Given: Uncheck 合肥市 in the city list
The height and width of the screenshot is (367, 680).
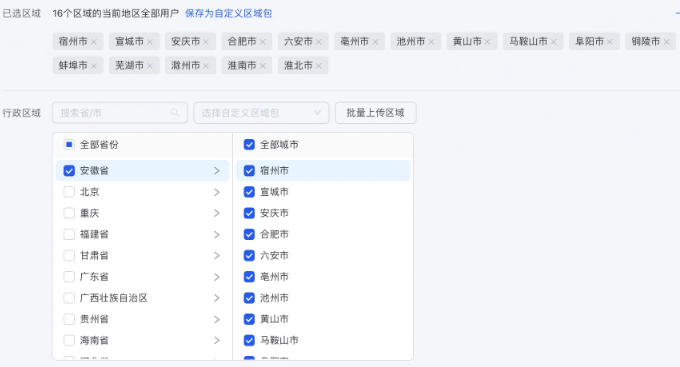Looking at the screenshot, I should [x=249, y=234].
